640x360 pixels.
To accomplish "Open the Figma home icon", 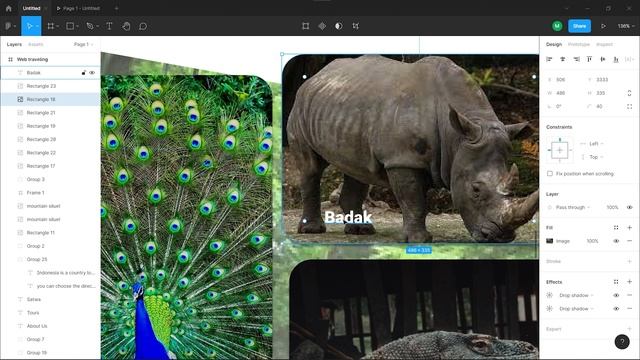I will (9, 8).
